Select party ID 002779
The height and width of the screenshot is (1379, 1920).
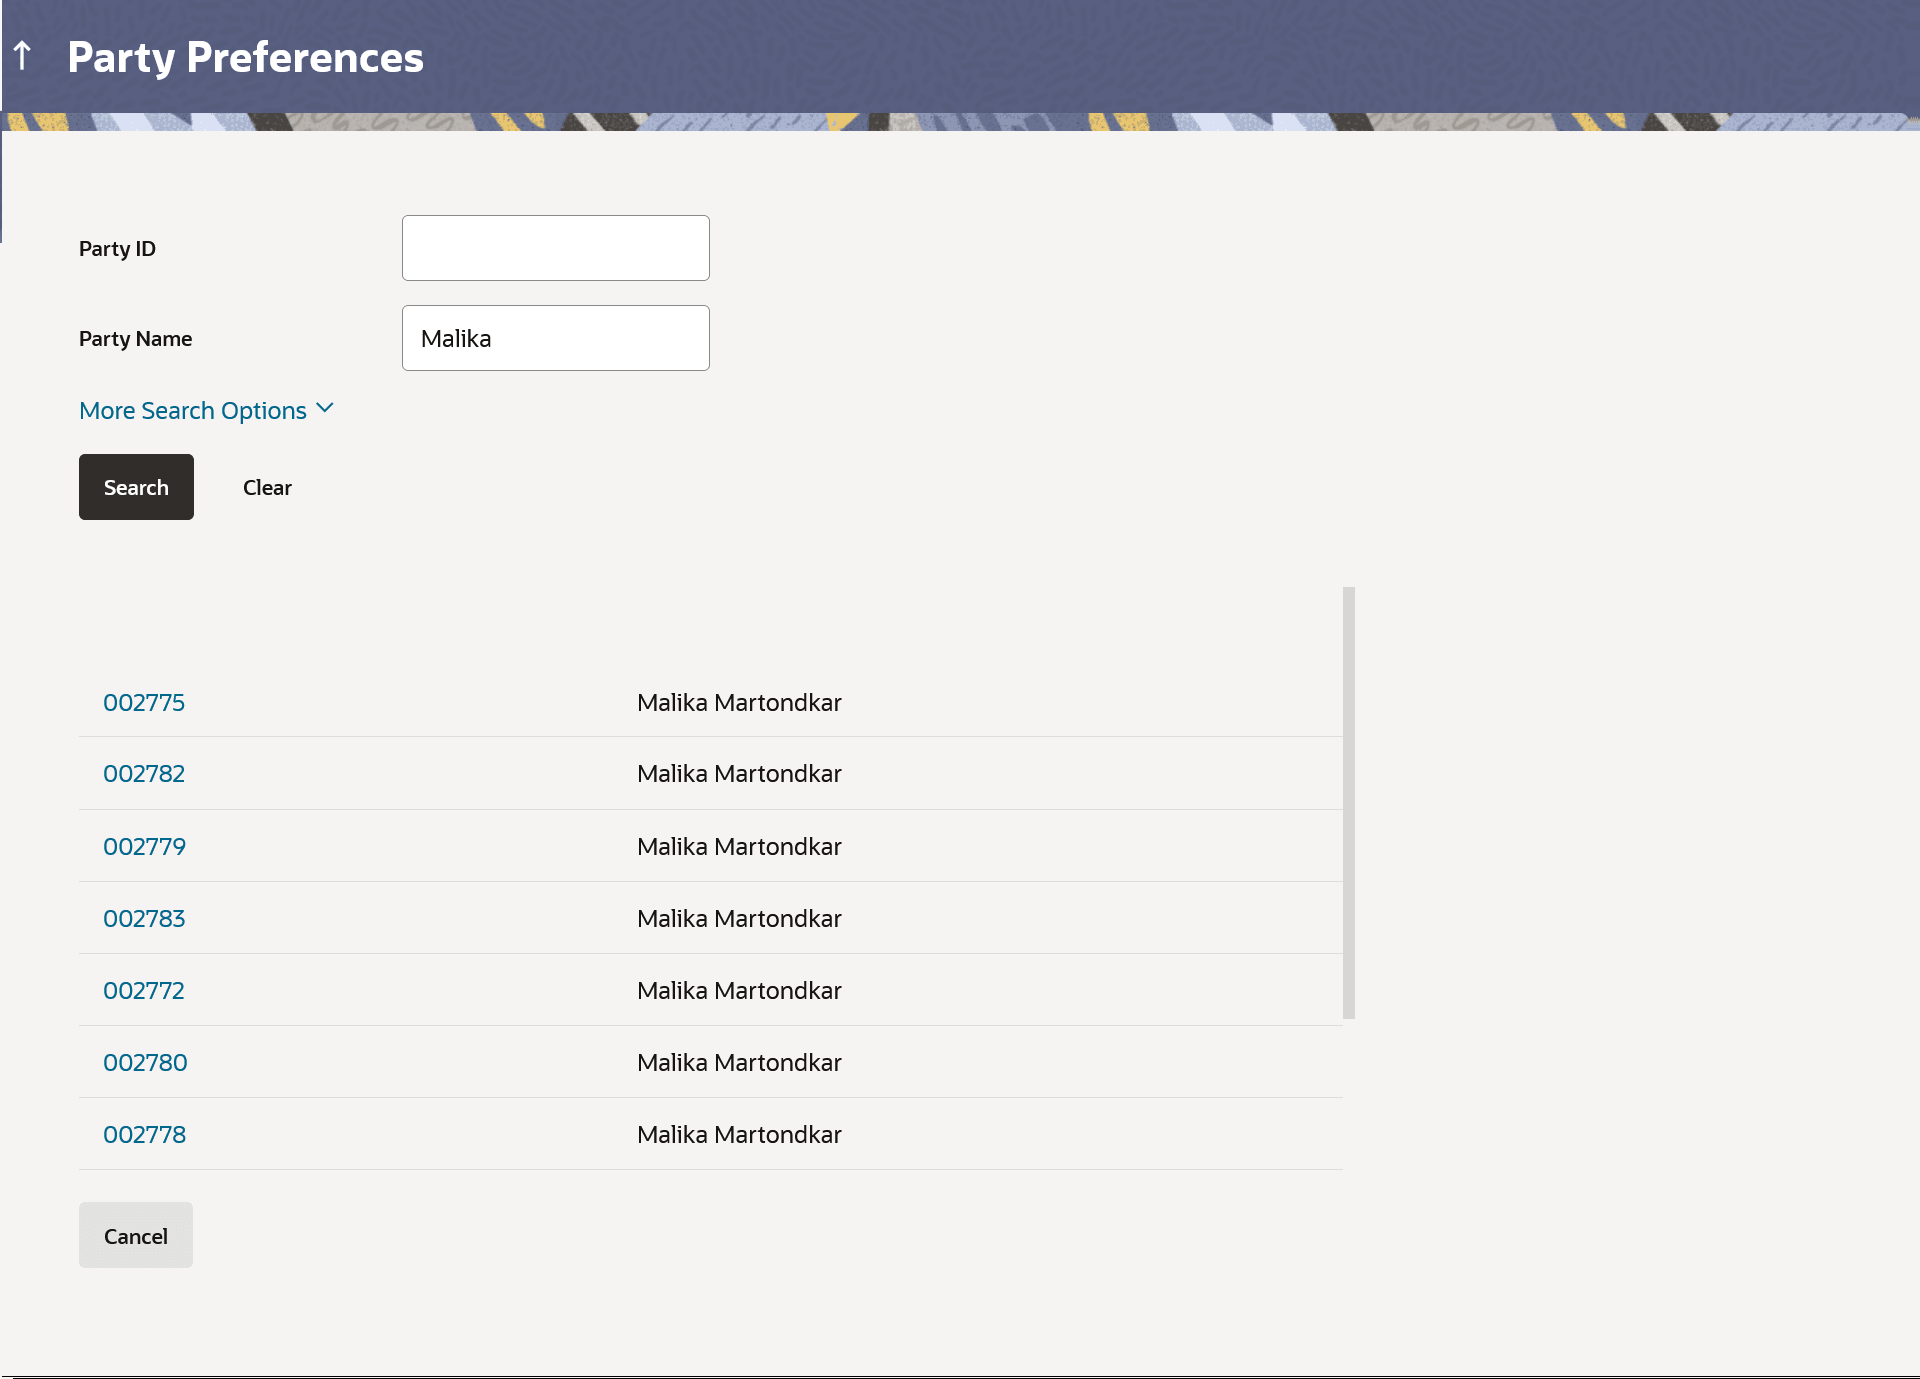point(144,847)
